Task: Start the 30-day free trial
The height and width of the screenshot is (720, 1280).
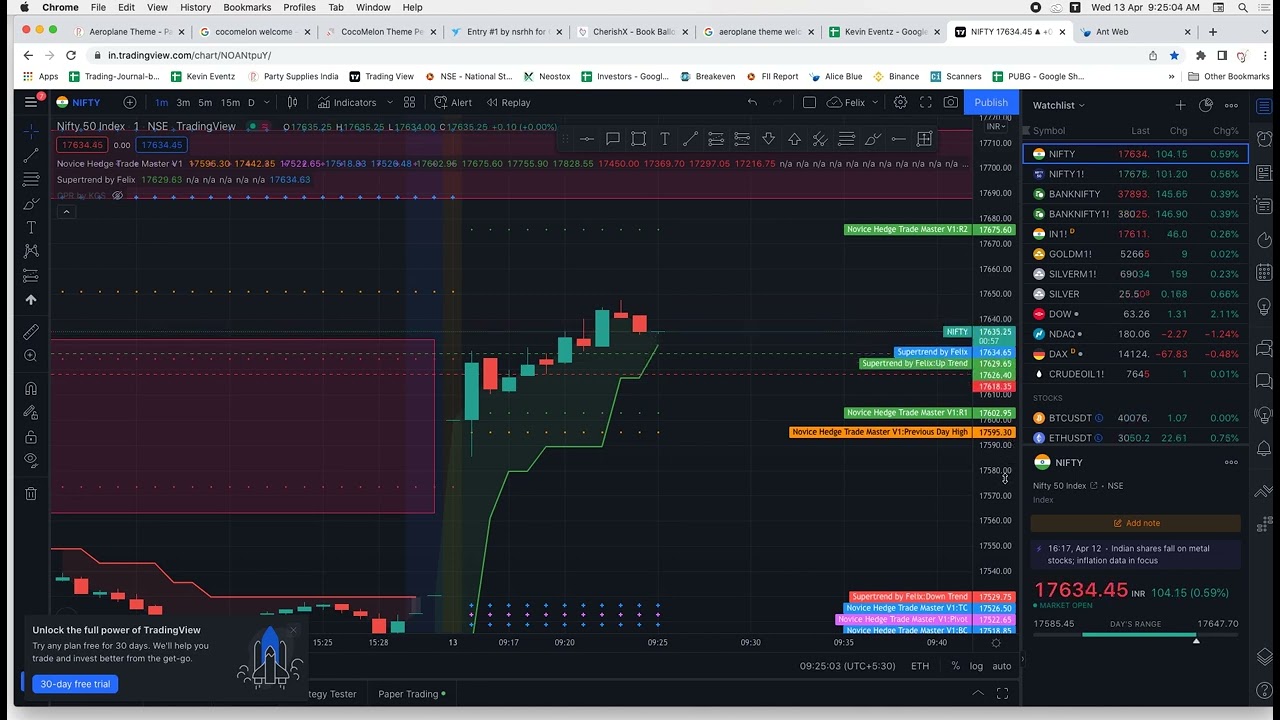Action: point(75,684)
